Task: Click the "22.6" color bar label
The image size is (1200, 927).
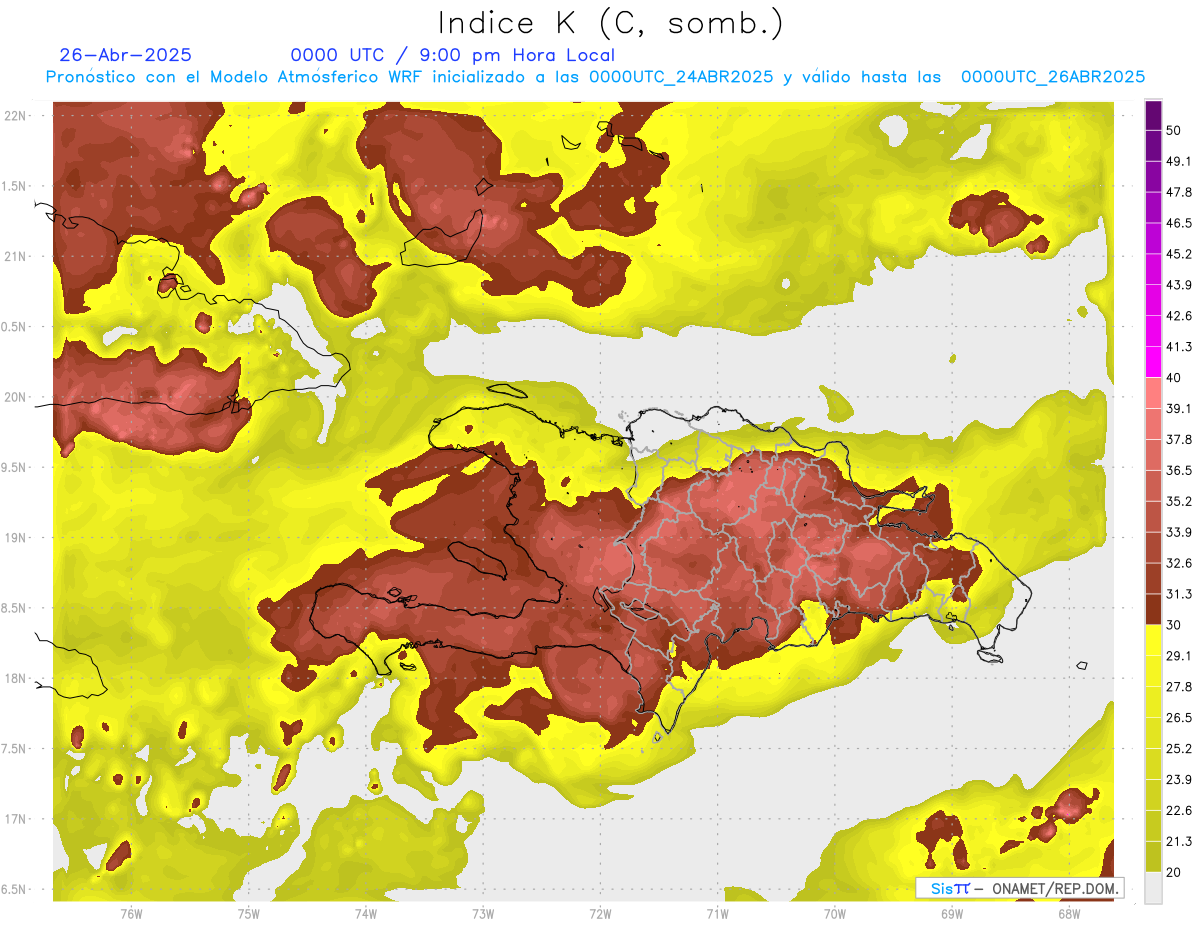Action: (x=1179, y=811)
